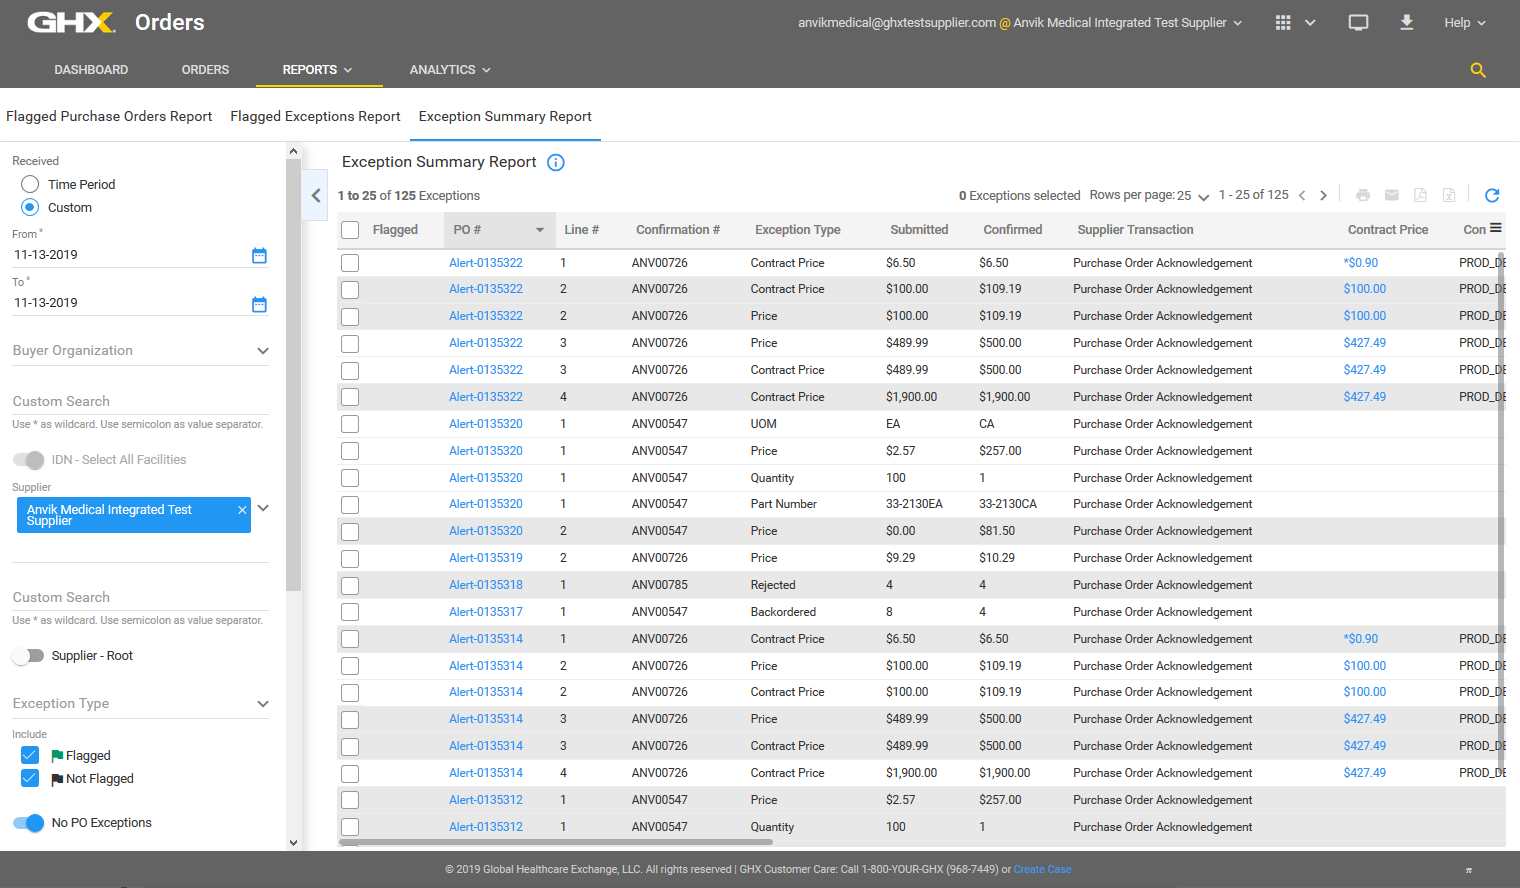1520x888 pixels.
Task: Uncheck the Not Flagged checkbox
Action: [30, 778]
